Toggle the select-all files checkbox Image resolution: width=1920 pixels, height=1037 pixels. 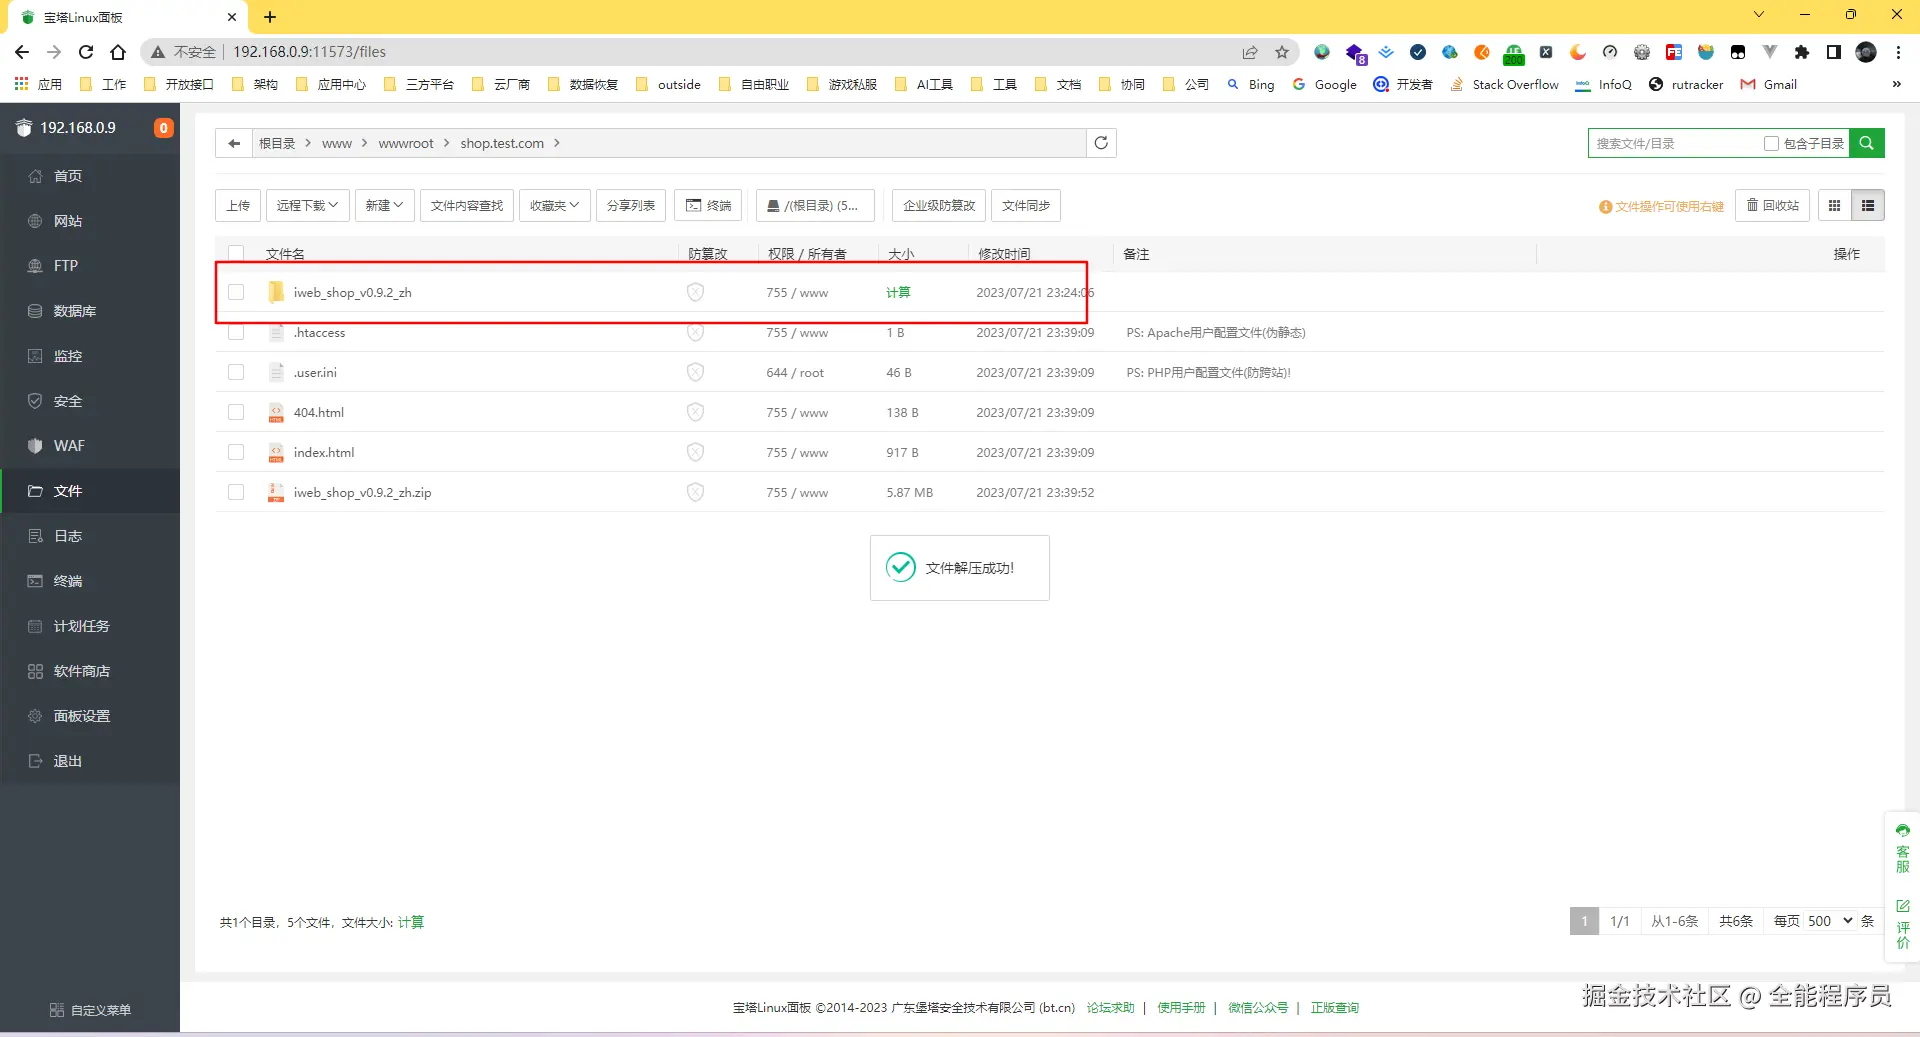(236, 254)
